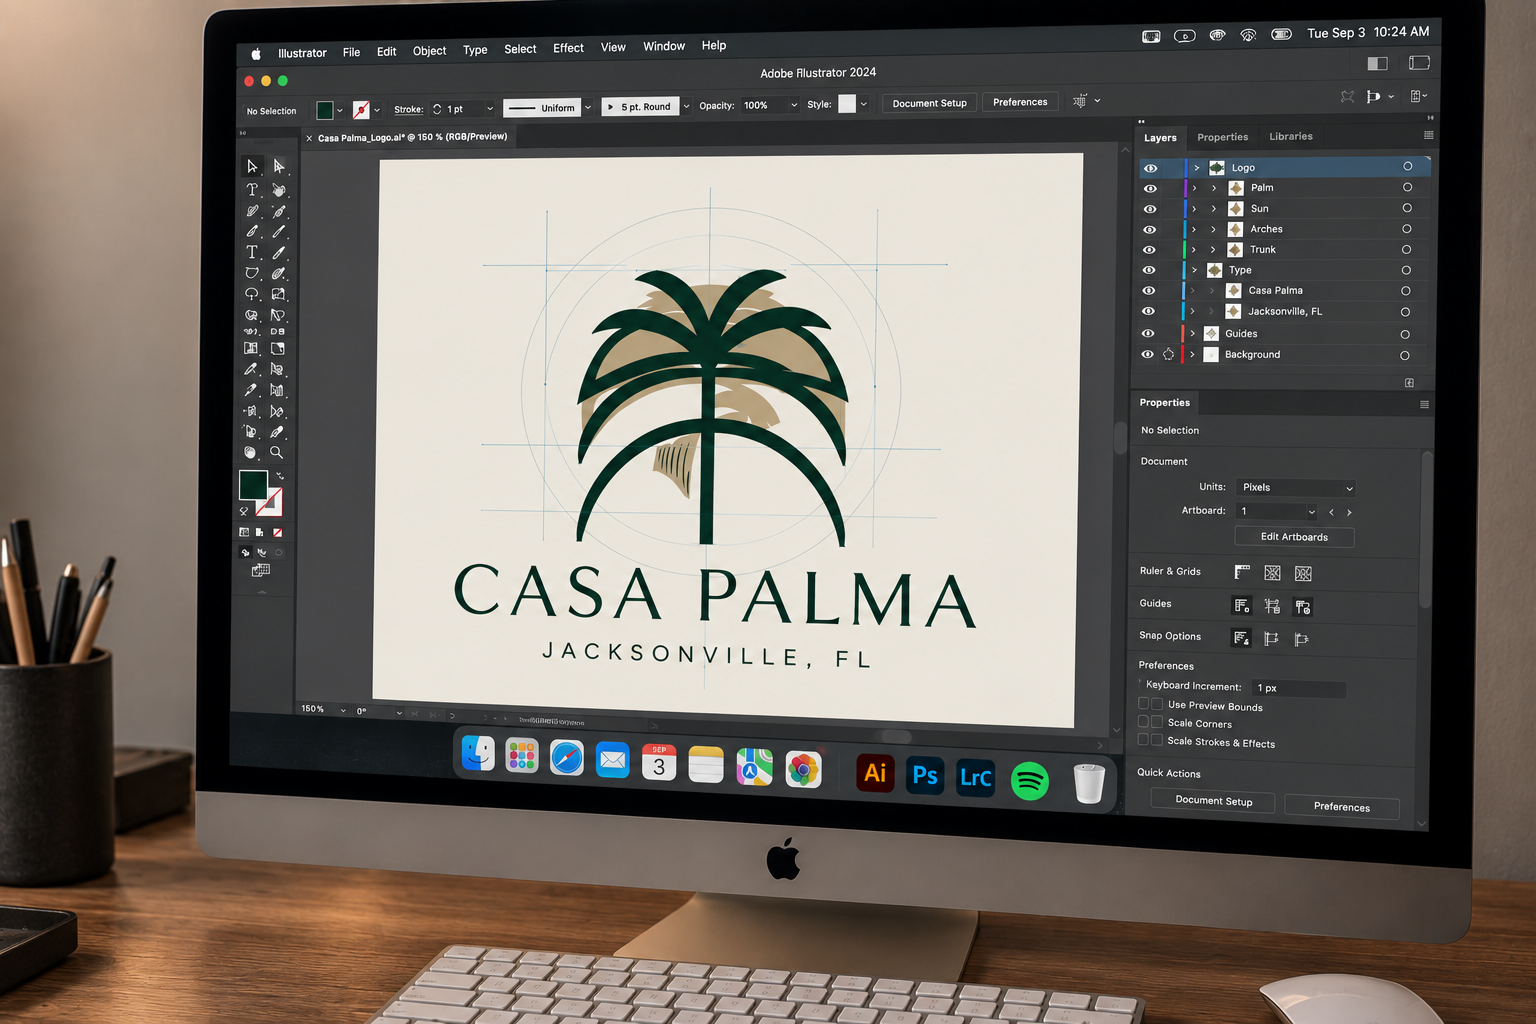1536x1024 pixels.
Task: Click Document Setup in control bar
Action: [929, 103]
